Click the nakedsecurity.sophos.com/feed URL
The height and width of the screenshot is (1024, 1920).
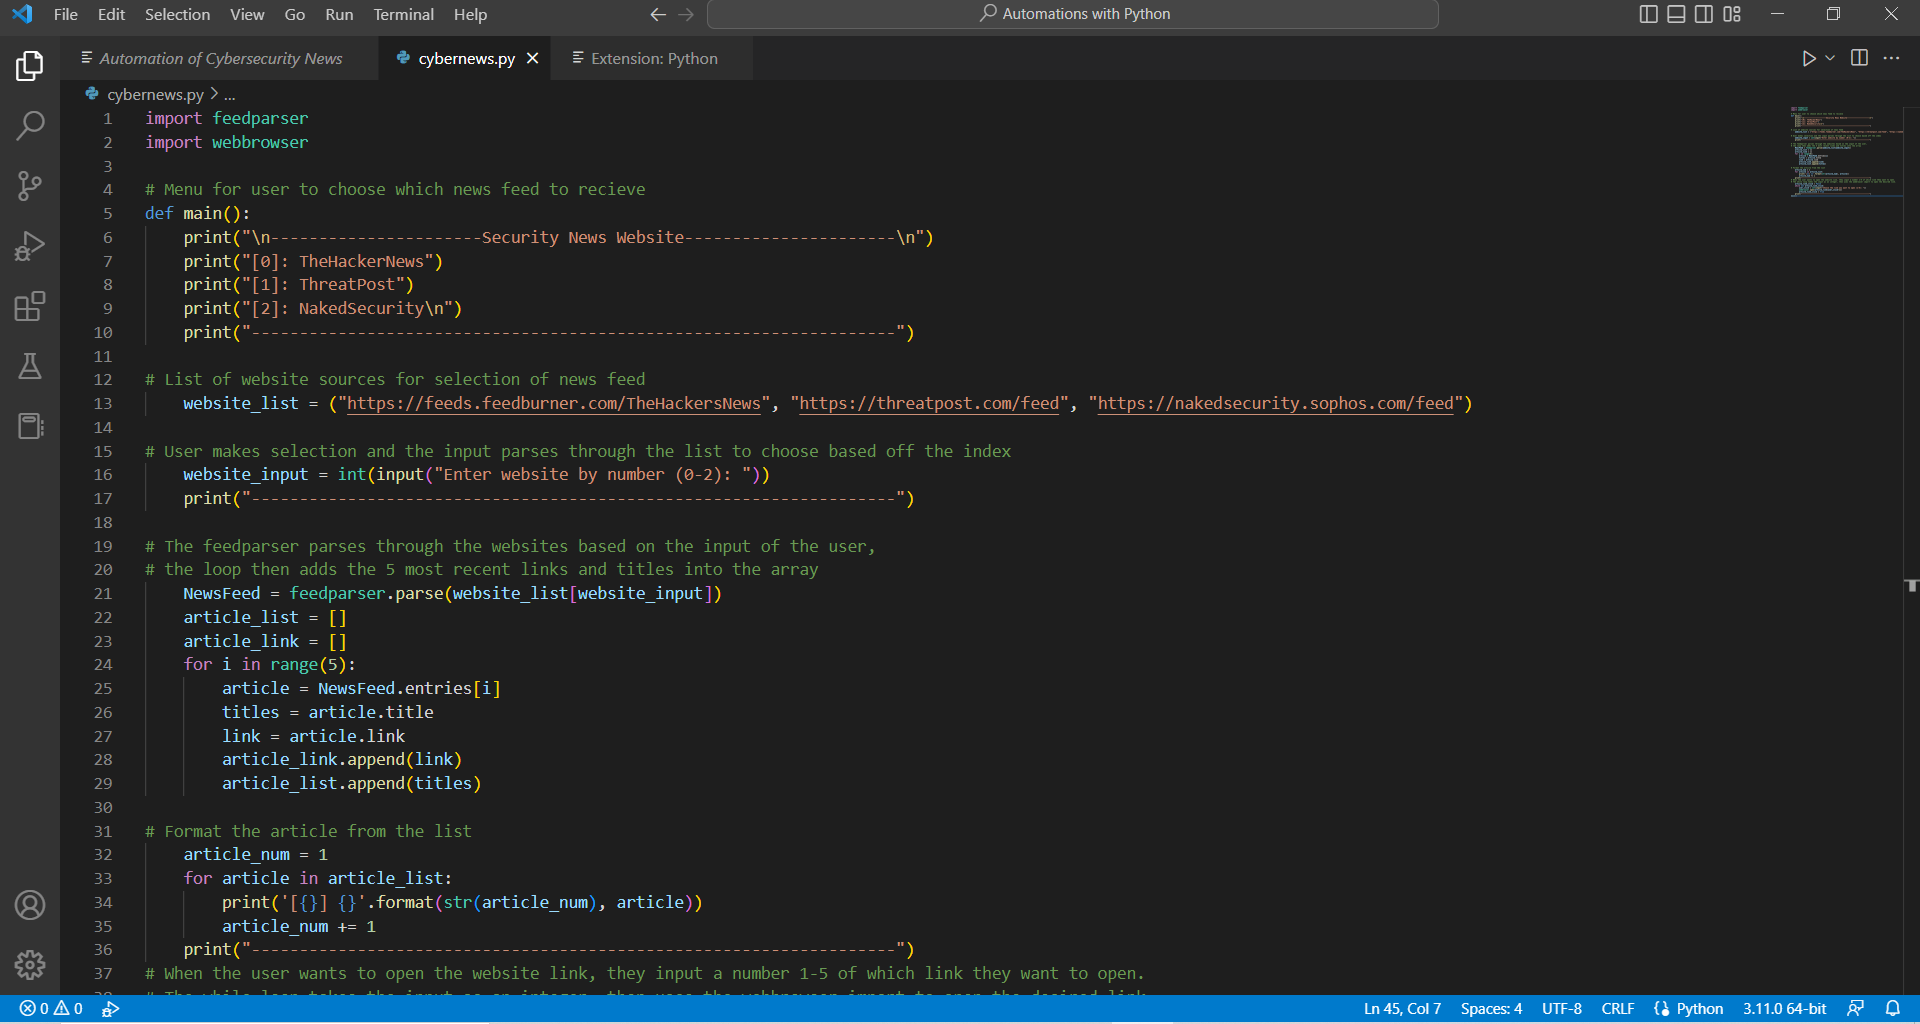[1276, 403]
